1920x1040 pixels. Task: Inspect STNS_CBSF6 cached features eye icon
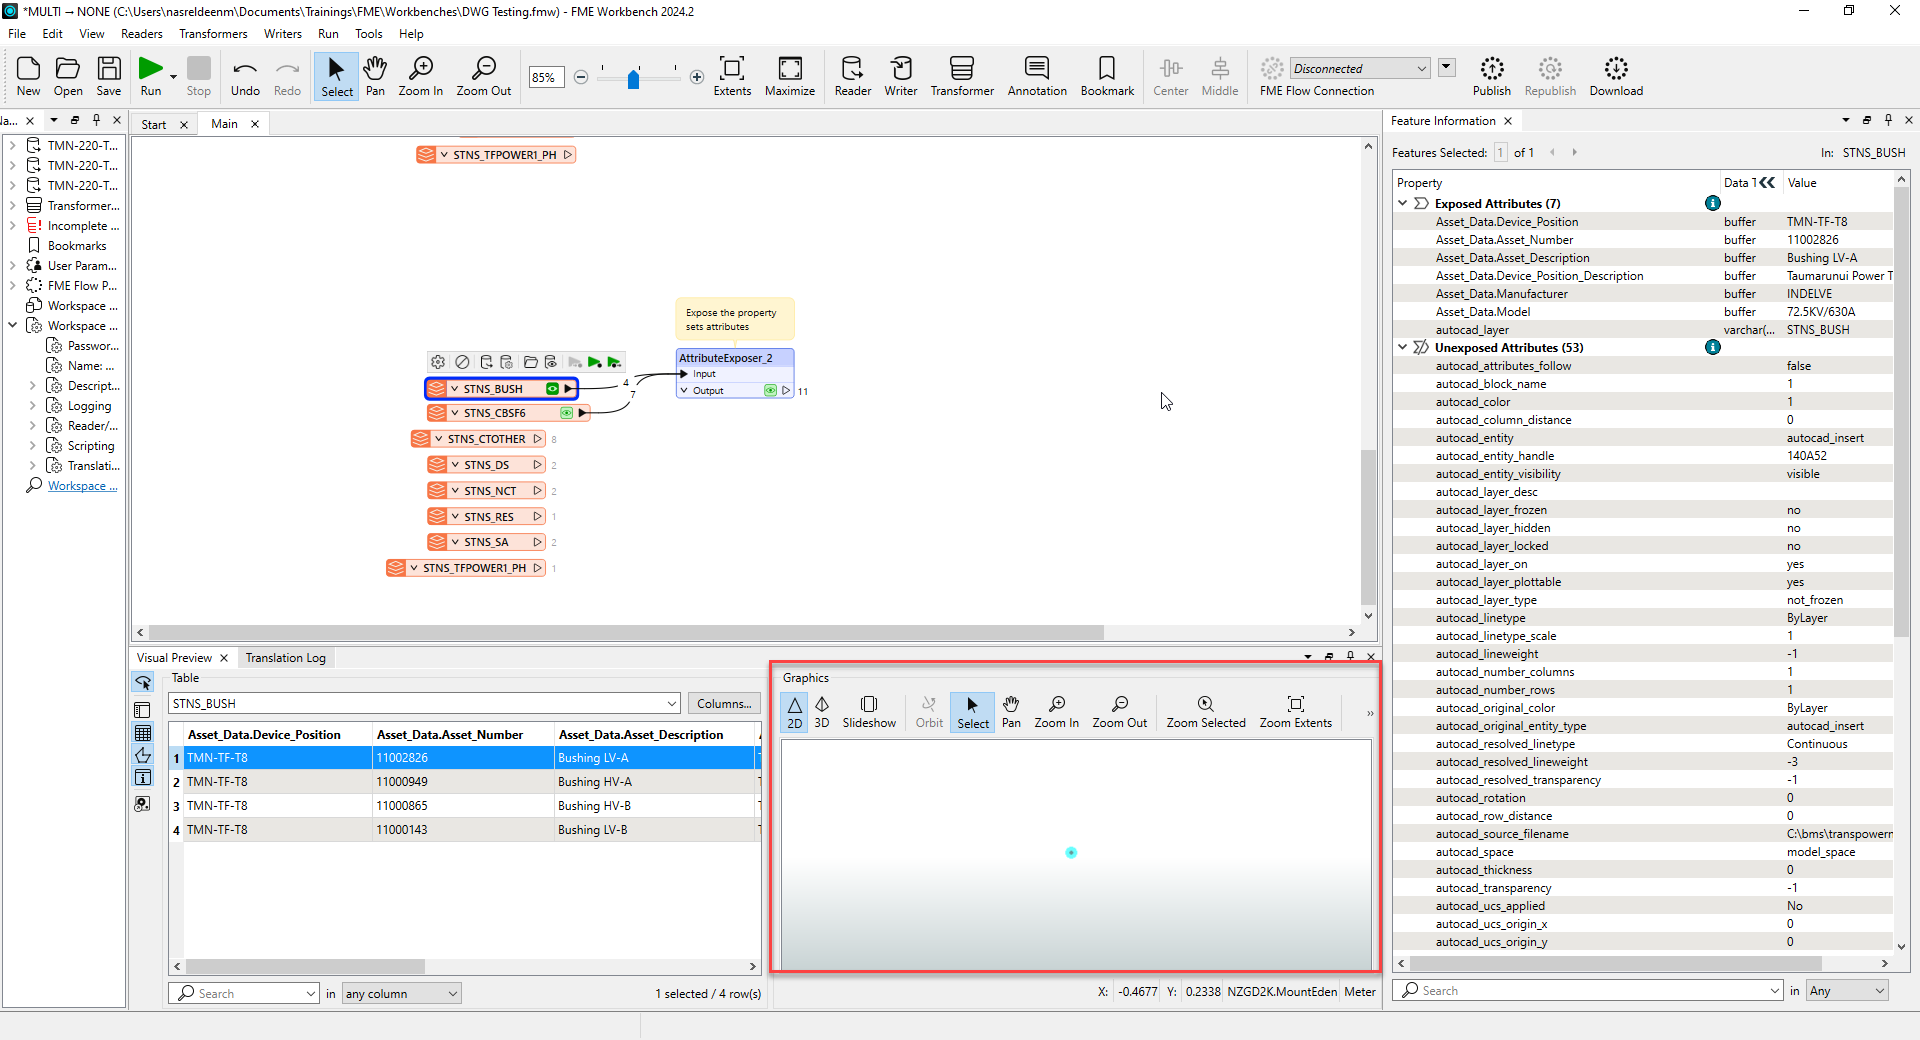567,413
